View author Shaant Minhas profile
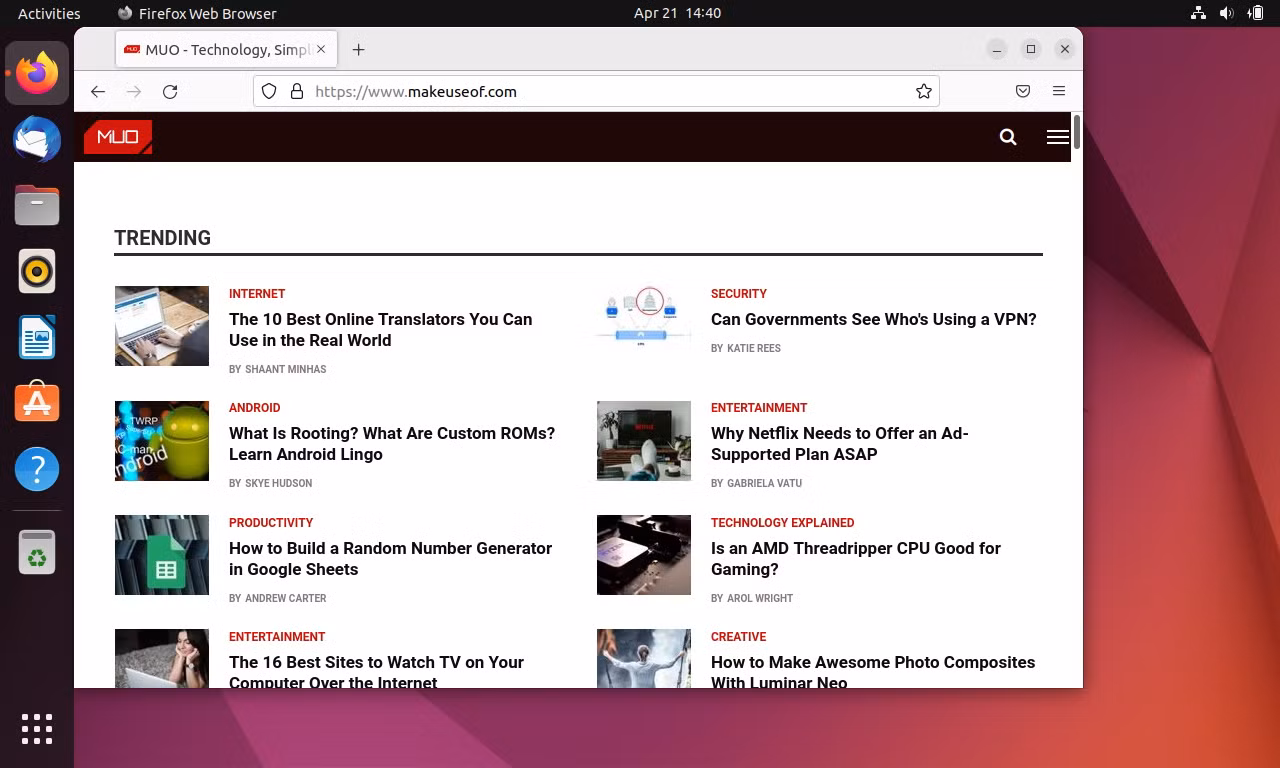The height and width of the screenshot is (768, 1280). click(286, 369)
